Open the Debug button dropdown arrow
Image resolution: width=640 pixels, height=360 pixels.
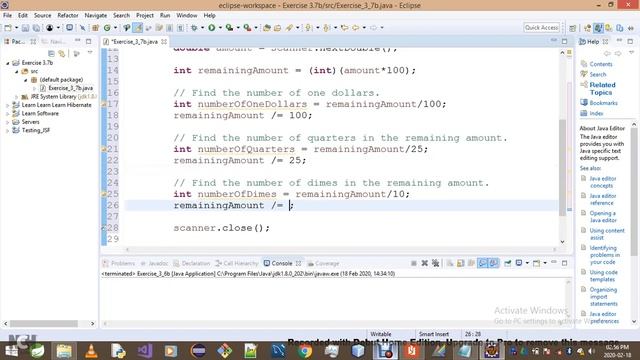tap(202, 28)
